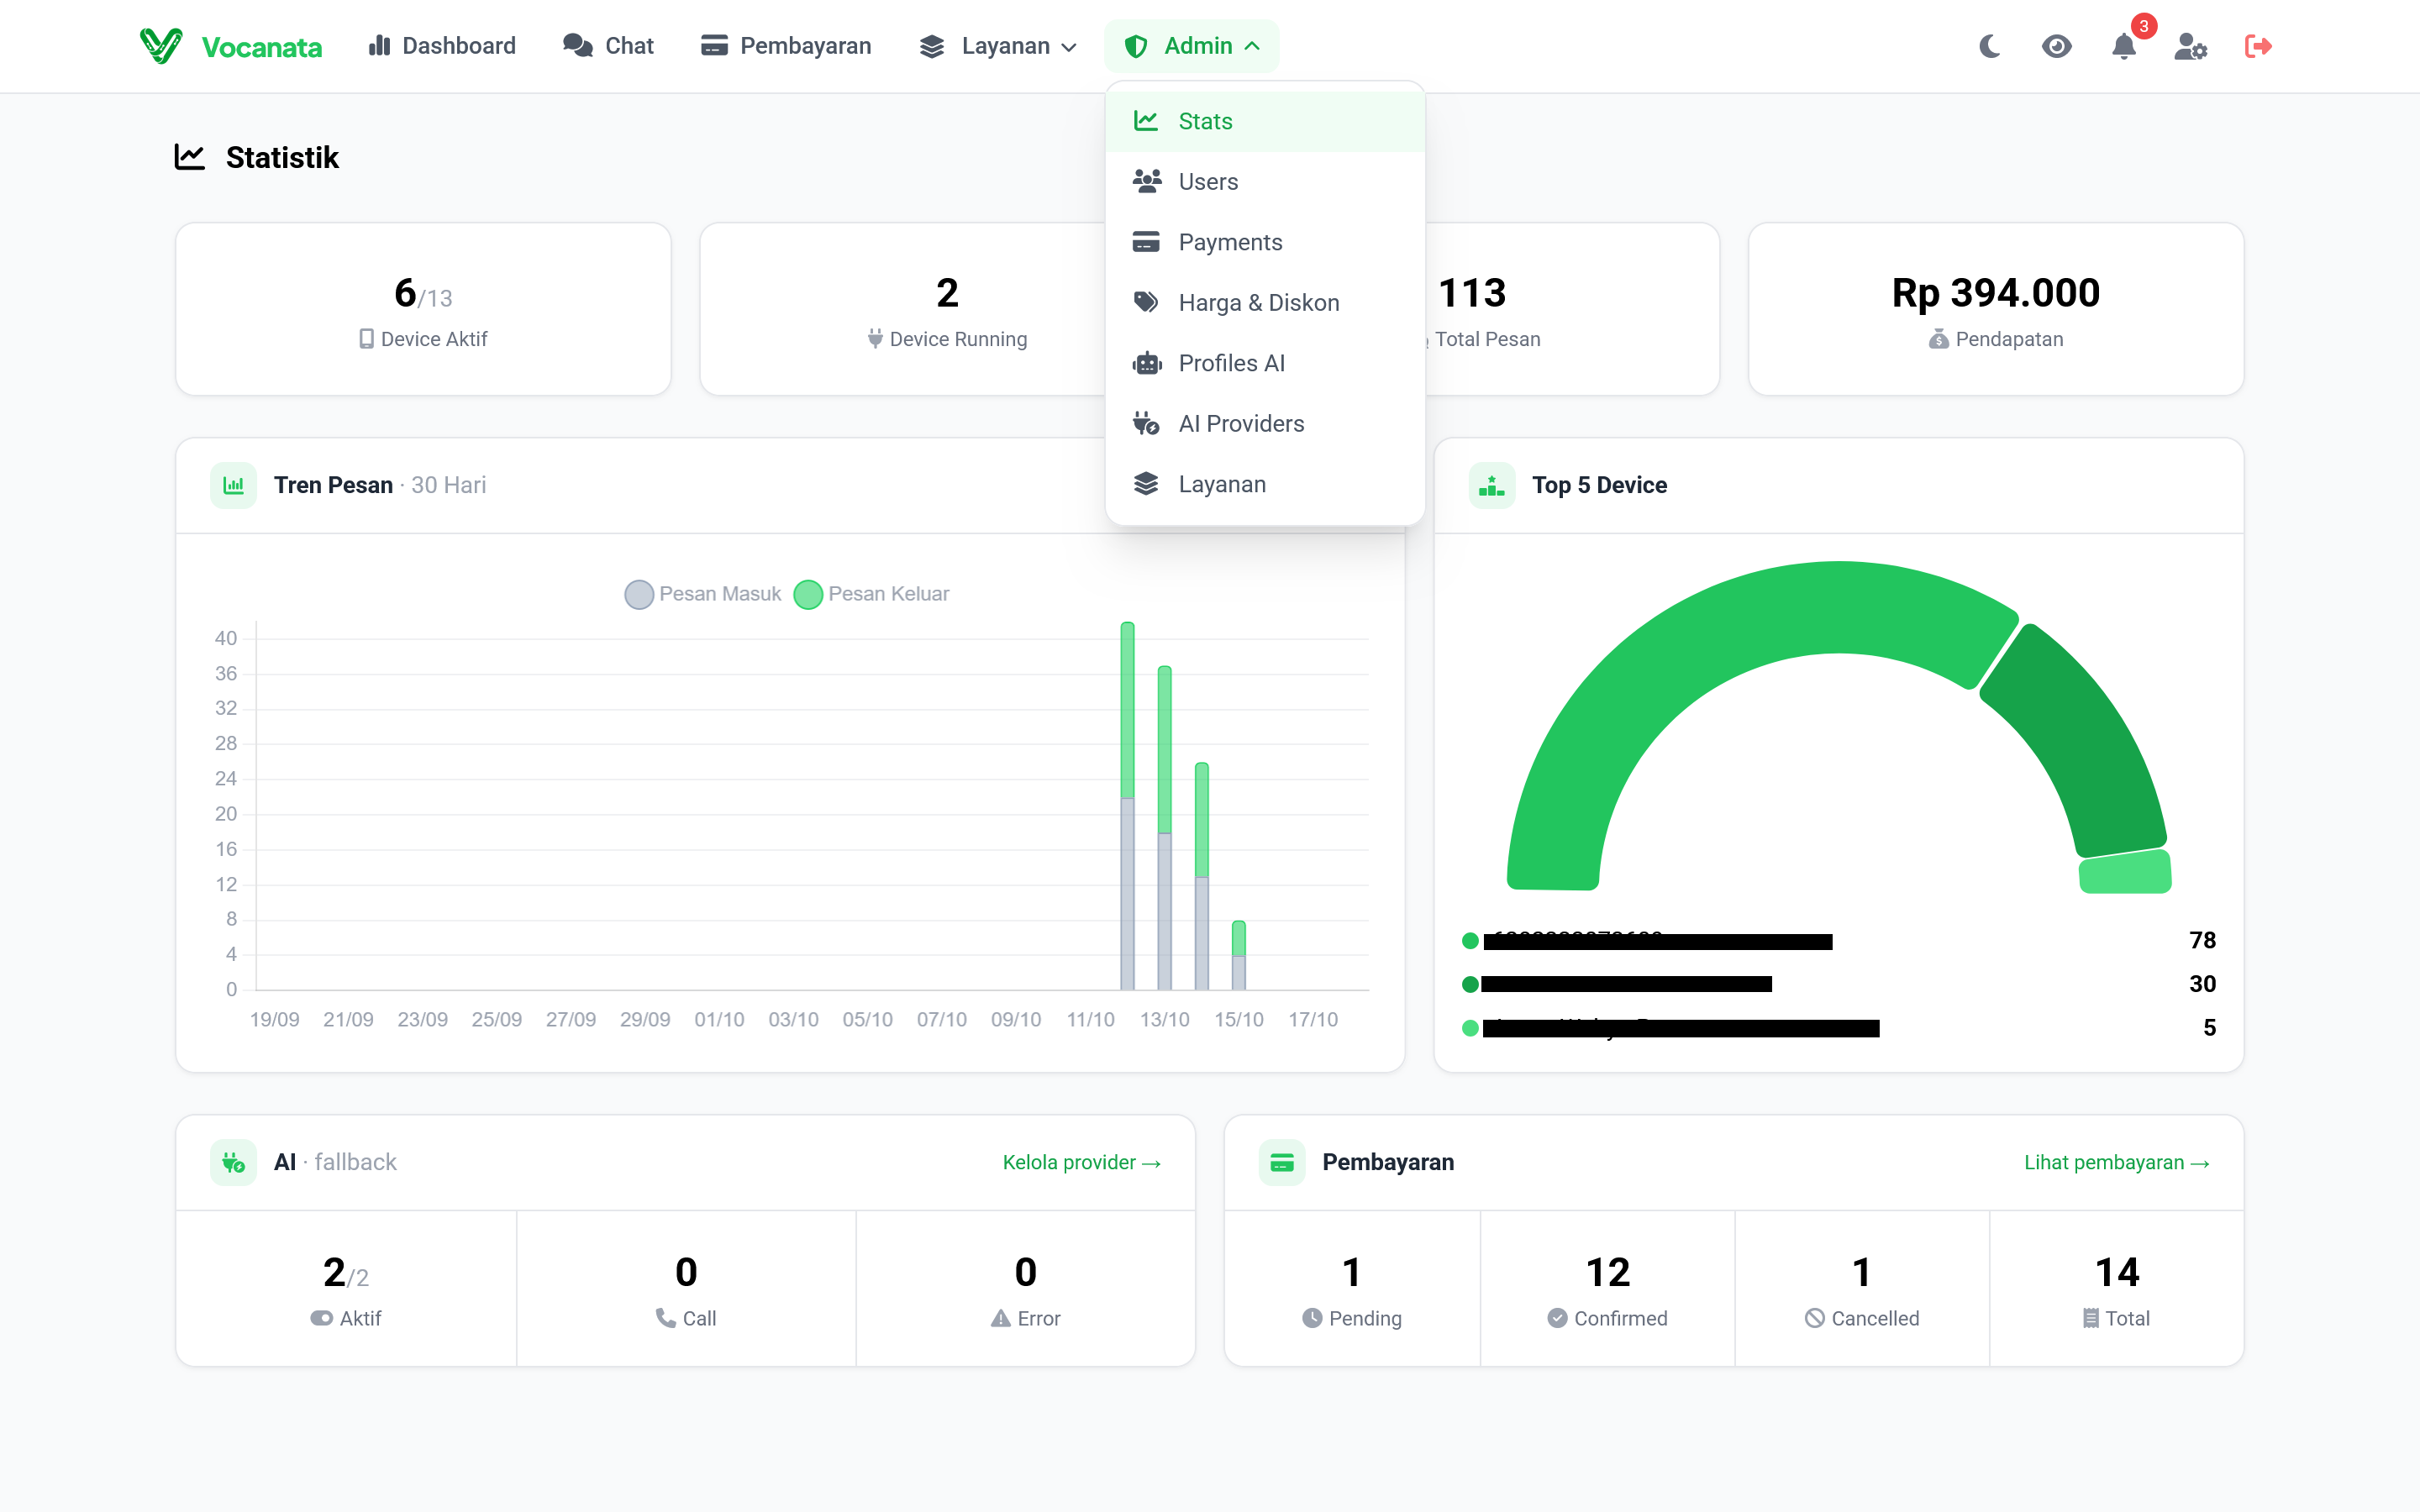Screen dimensions: 2420x1512
Task: Click the AI fallback plug icon
Action: coord(233,1162)
